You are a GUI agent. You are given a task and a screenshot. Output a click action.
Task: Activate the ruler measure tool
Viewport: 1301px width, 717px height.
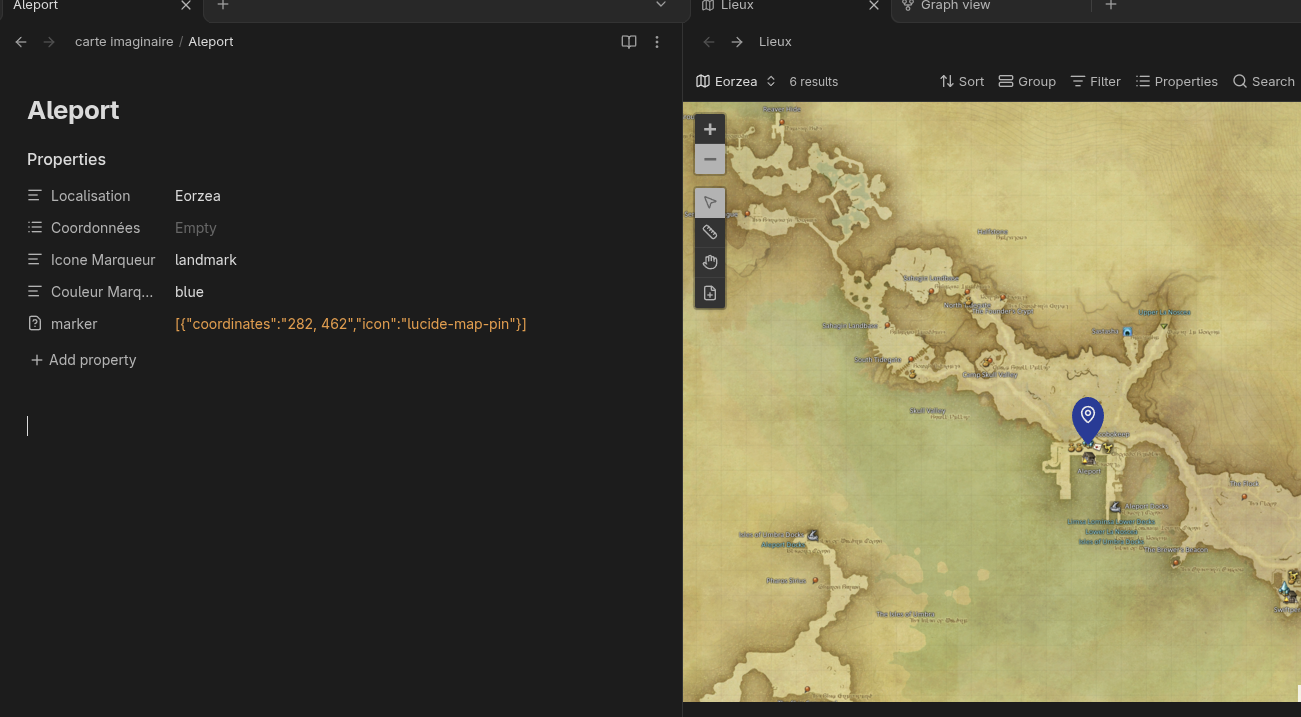tap(710, 233)
